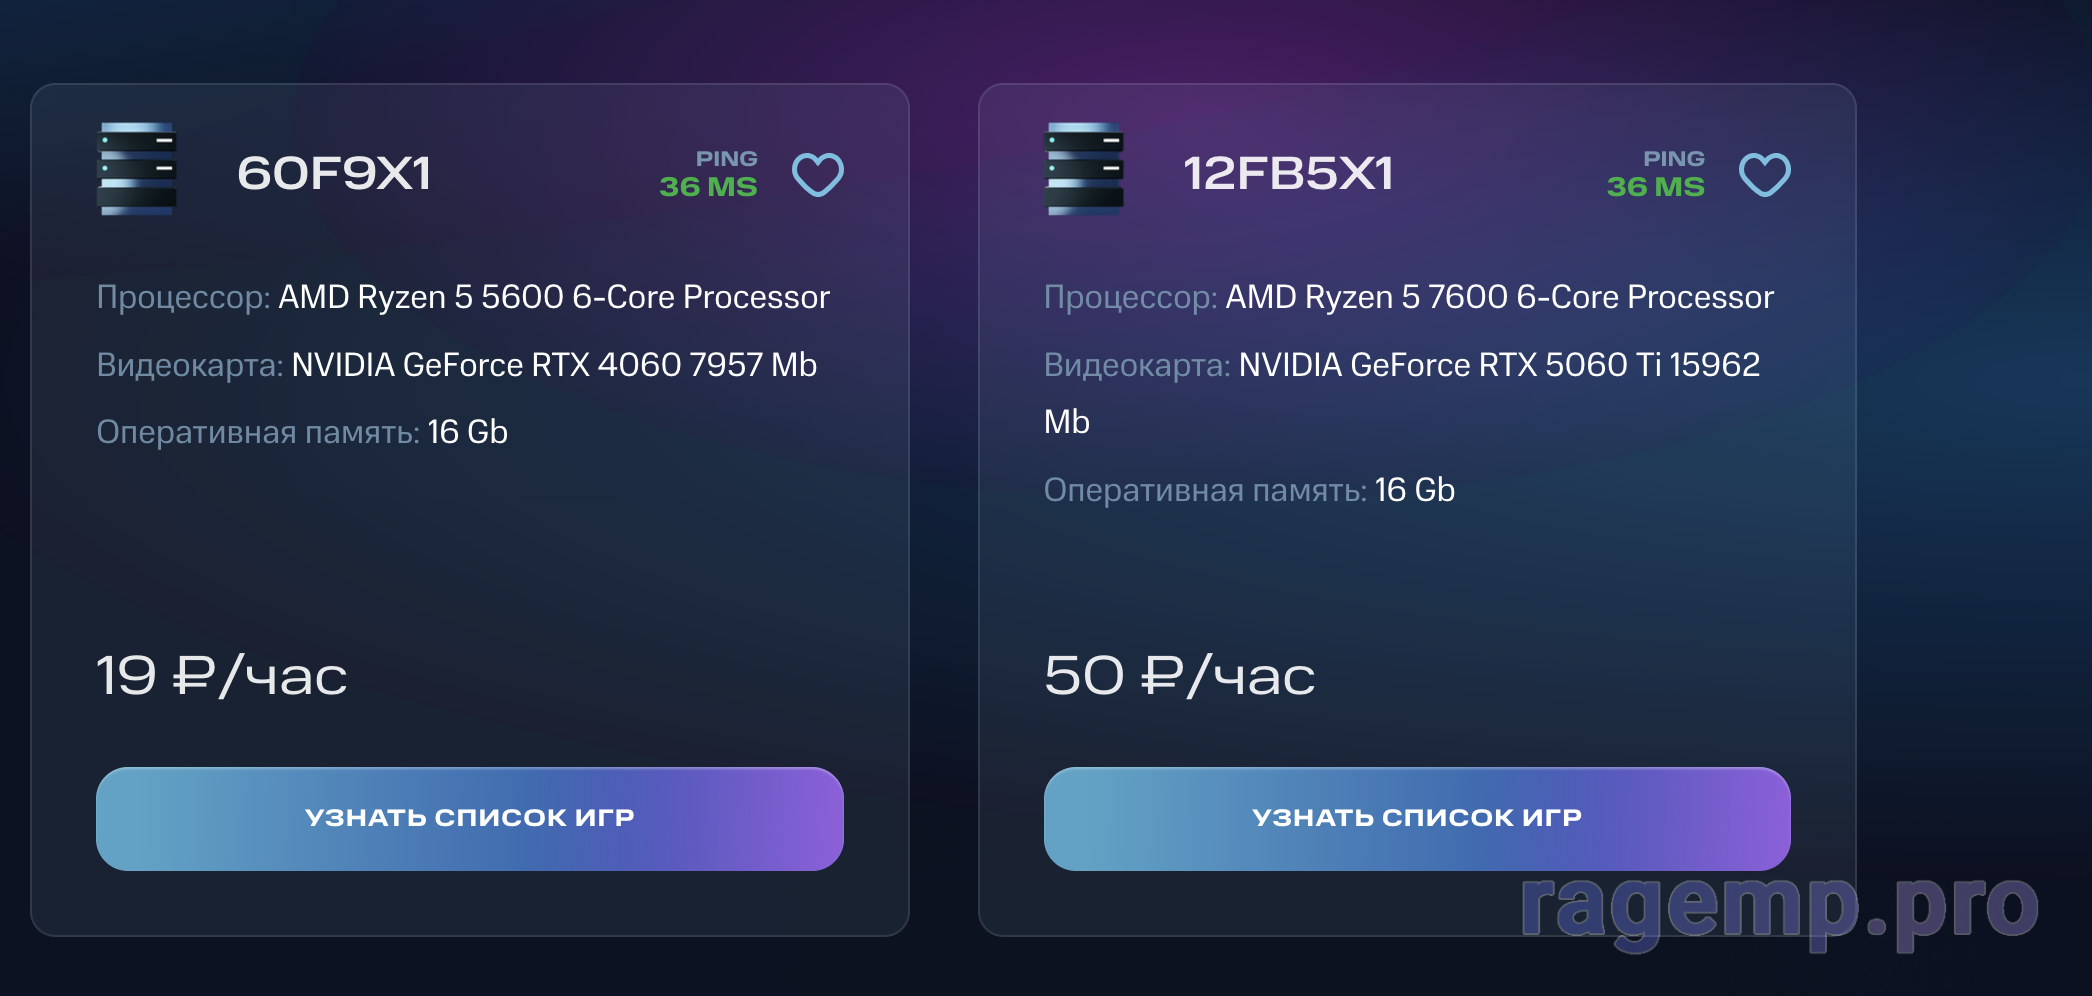Click the 16 Gb RAM value on 12FB5X1 card
Image resolution: width=2092 pixels, height=996 pixels.
[1414, 490]
